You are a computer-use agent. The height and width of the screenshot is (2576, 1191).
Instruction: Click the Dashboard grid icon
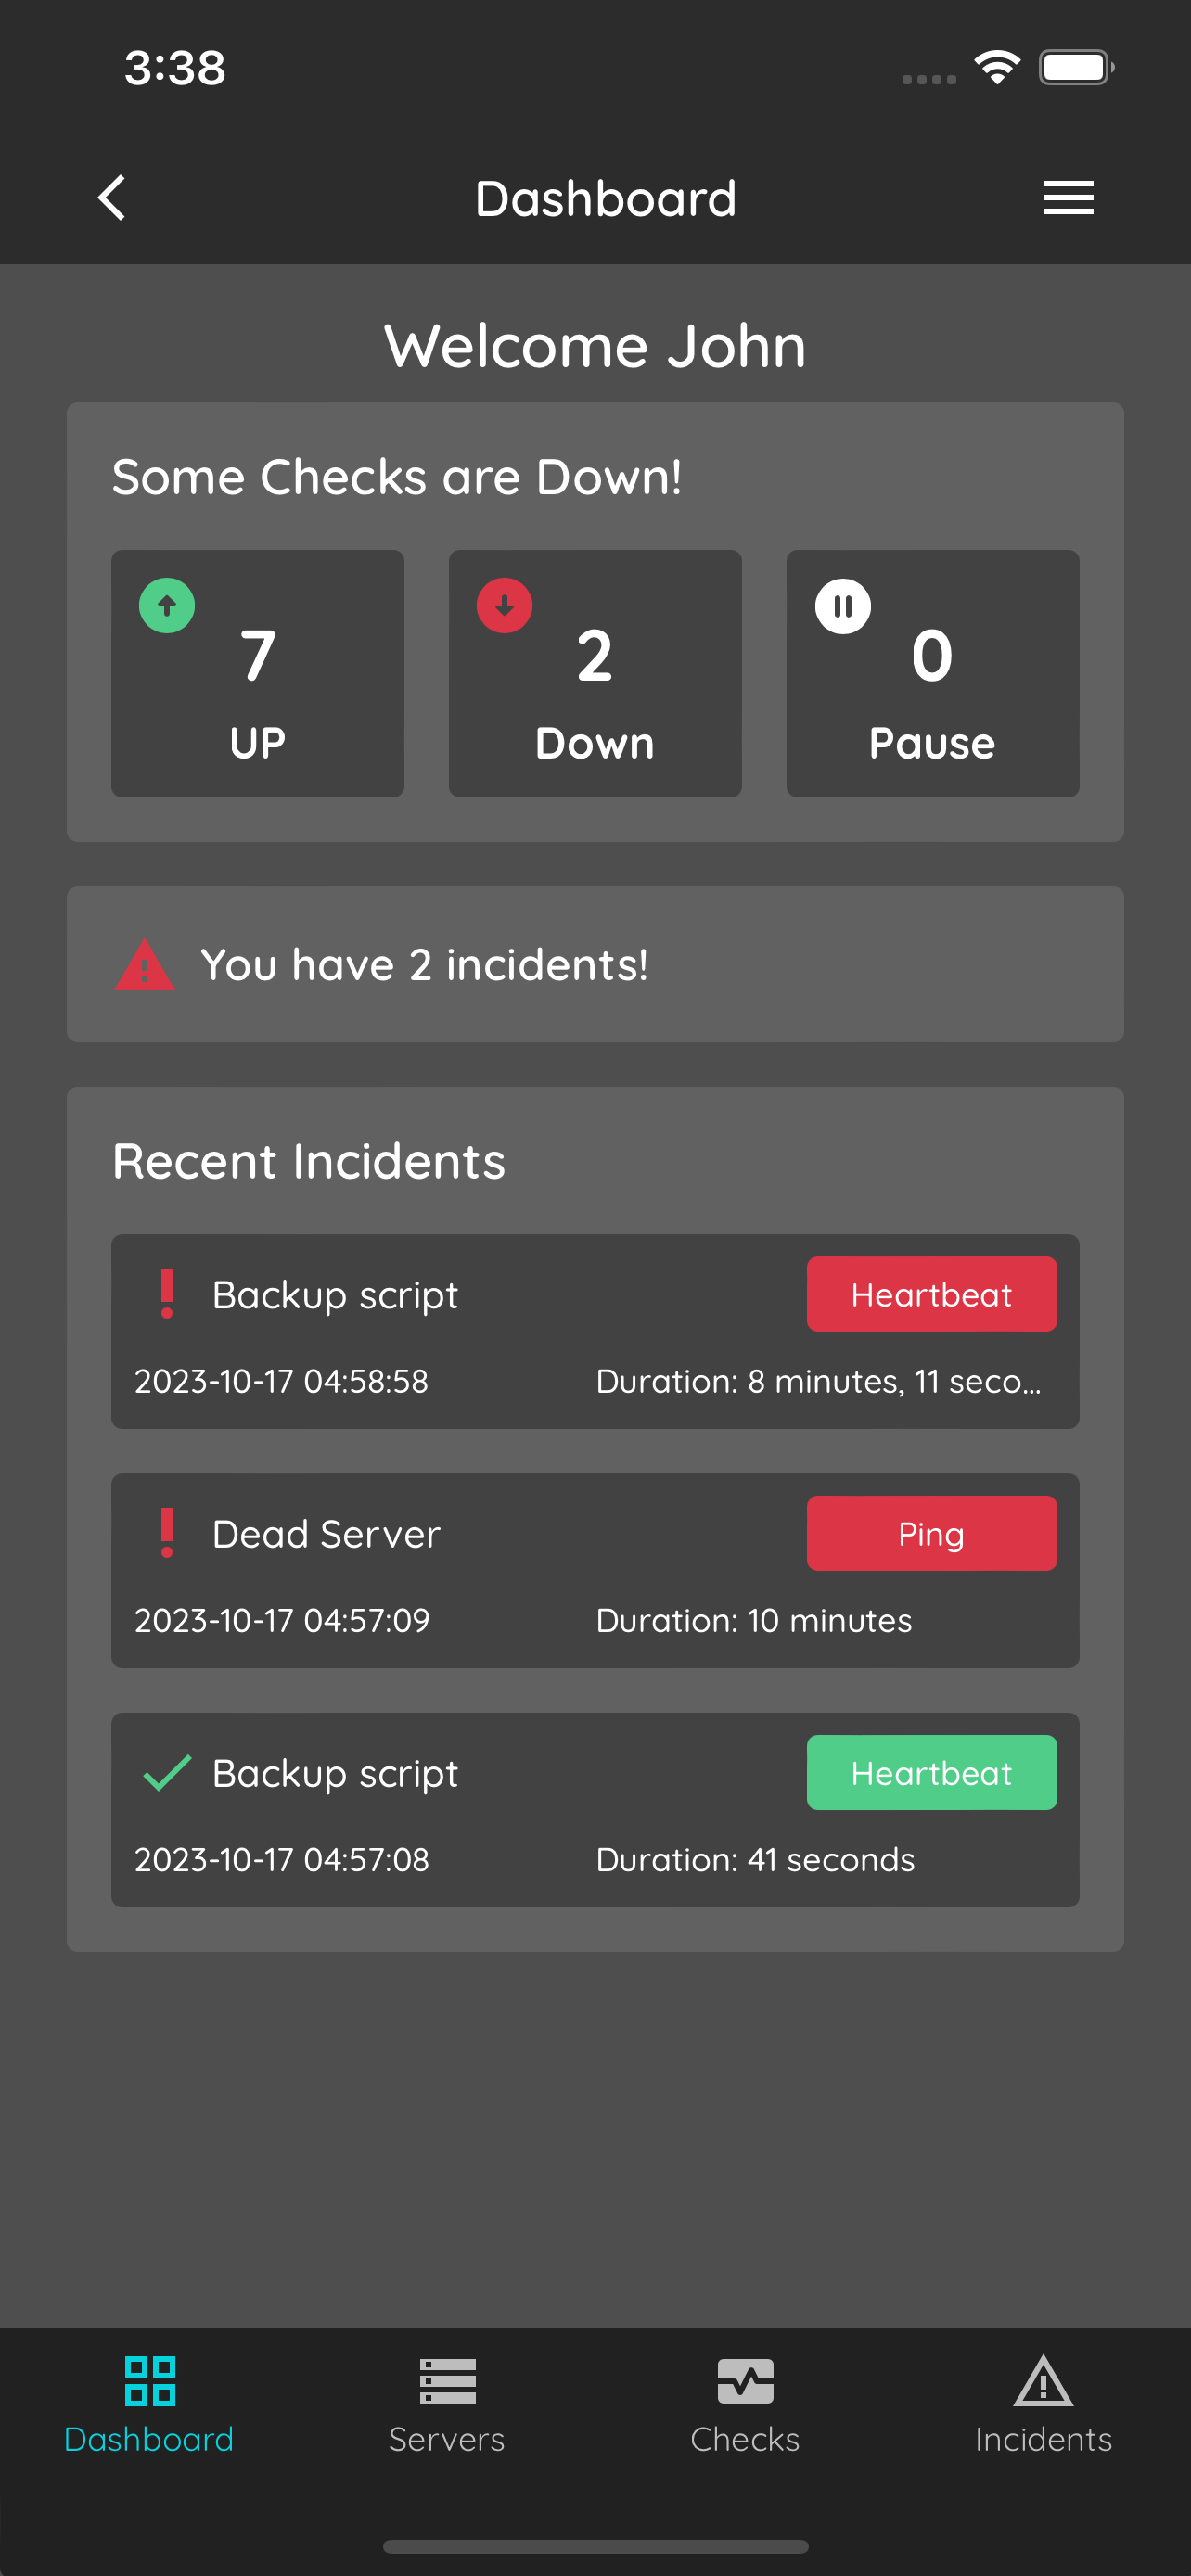[x=149, y=2380]
